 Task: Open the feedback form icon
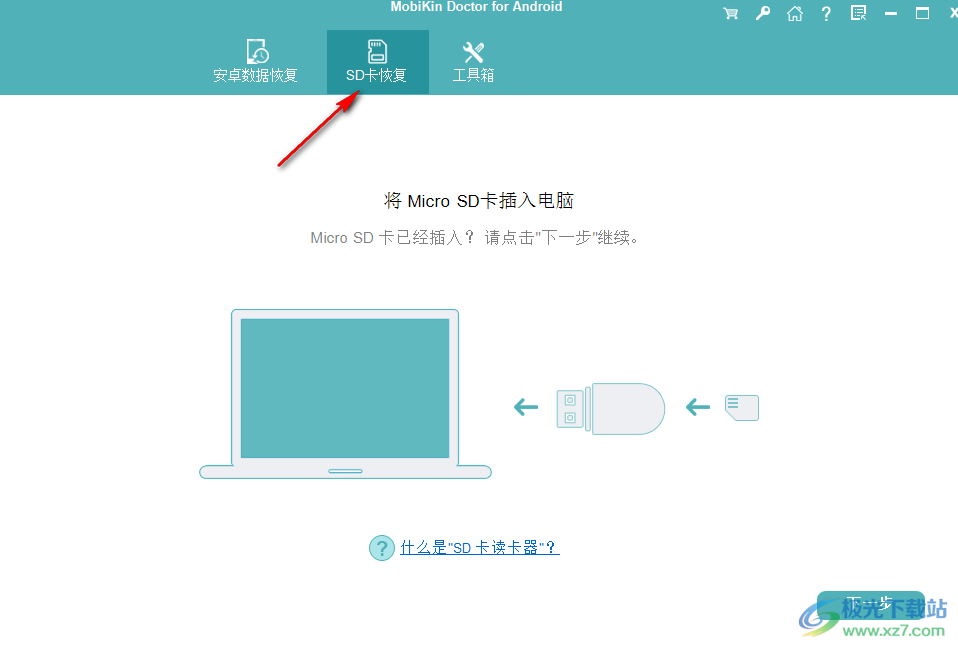point(858,14)
